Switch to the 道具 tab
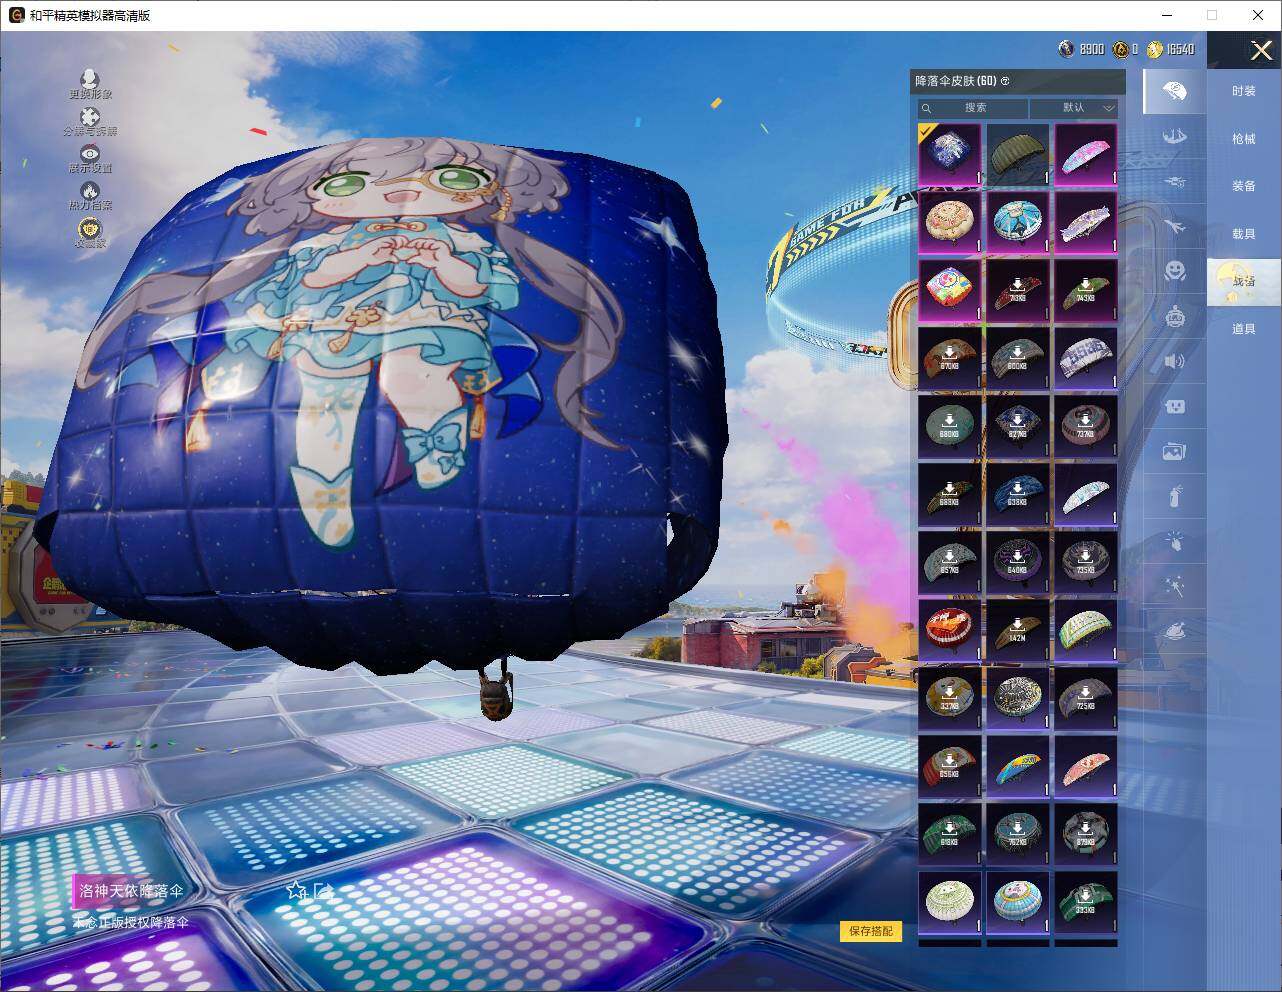 pyautogui.click(x=1244, y=329)
